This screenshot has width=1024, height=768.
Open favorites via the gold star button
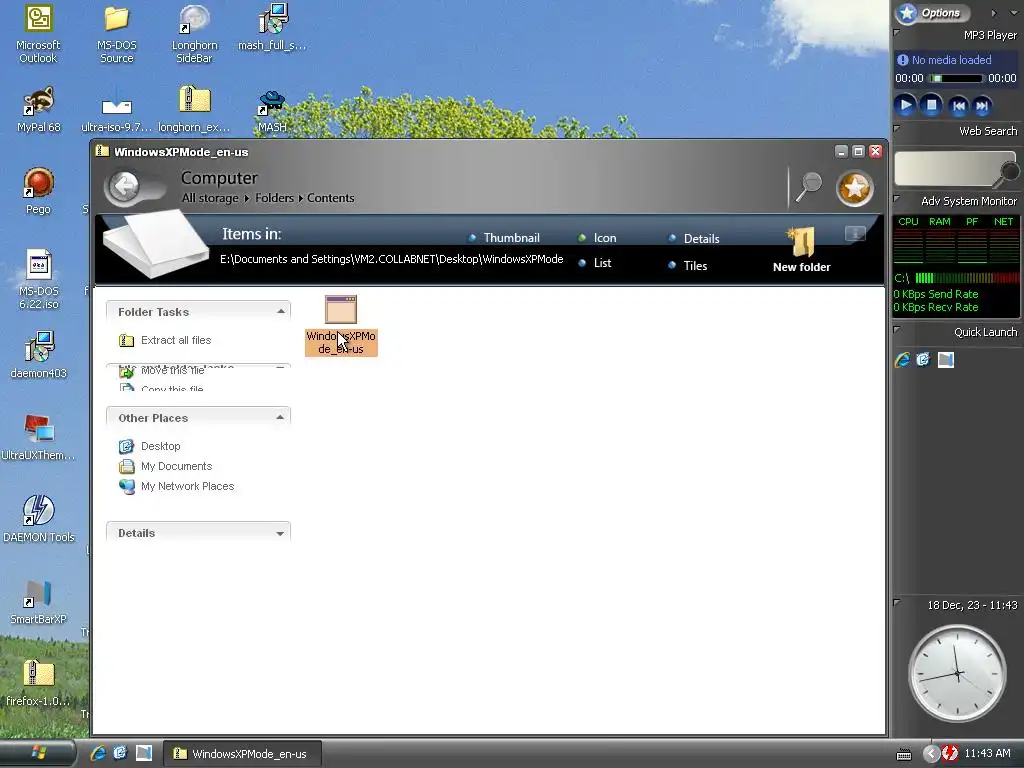[x=855, y=189]
